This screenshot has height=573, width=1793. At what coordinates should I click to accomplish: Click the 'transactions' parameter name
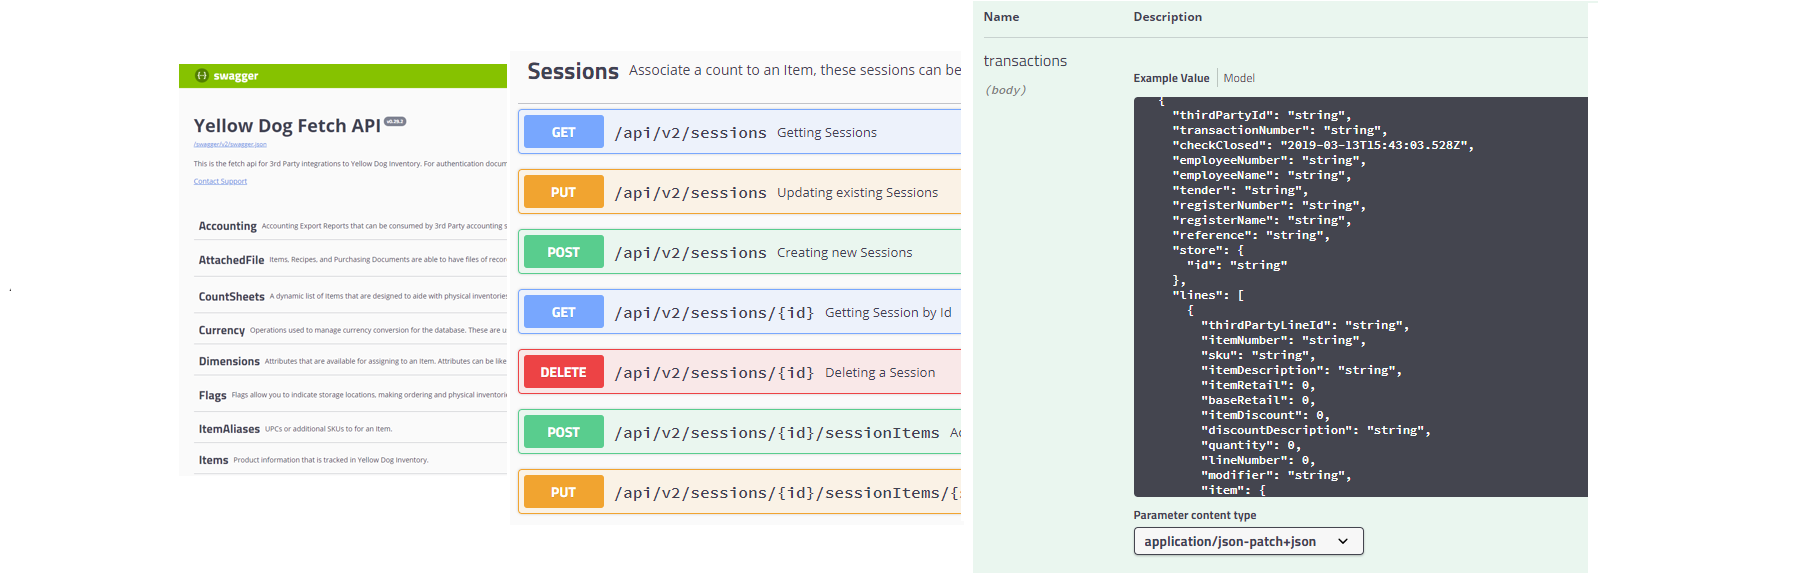pyautogui.click(x=1025, y=61)
